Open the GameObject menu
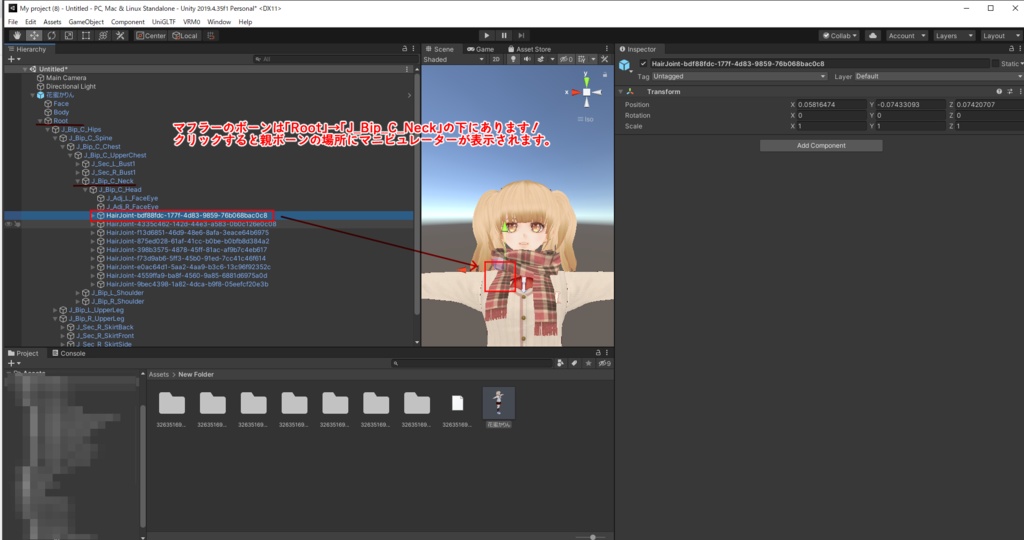1024x540 pixels. coord(86,22)
